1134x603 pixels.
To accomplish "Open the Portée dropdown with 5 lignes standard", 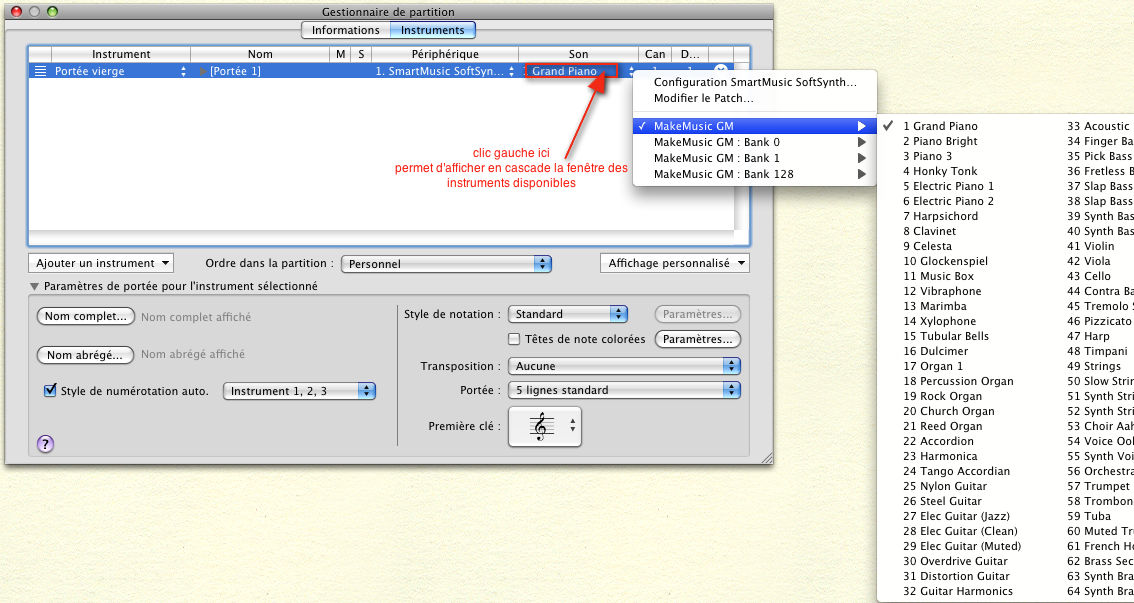I will coord(624,390).
